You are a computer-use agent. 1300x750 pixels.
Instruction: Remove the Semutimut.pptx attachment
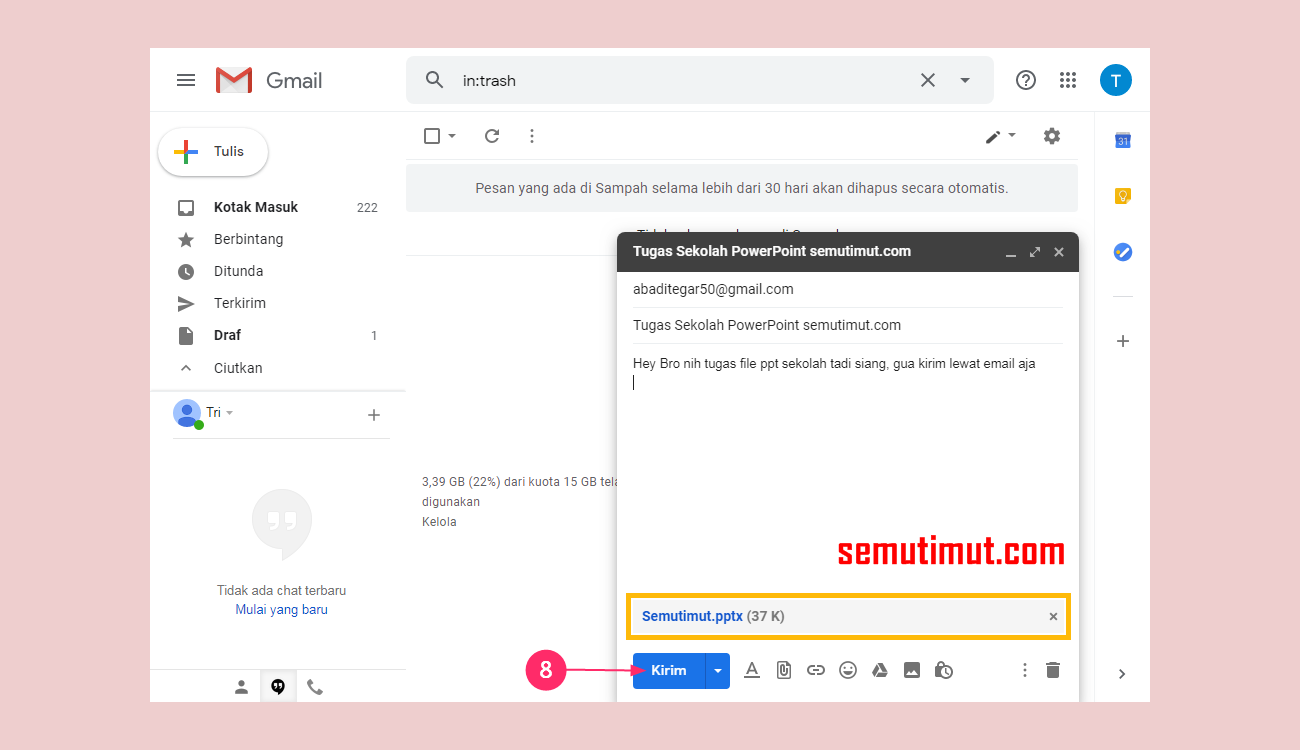[1053, 617]
